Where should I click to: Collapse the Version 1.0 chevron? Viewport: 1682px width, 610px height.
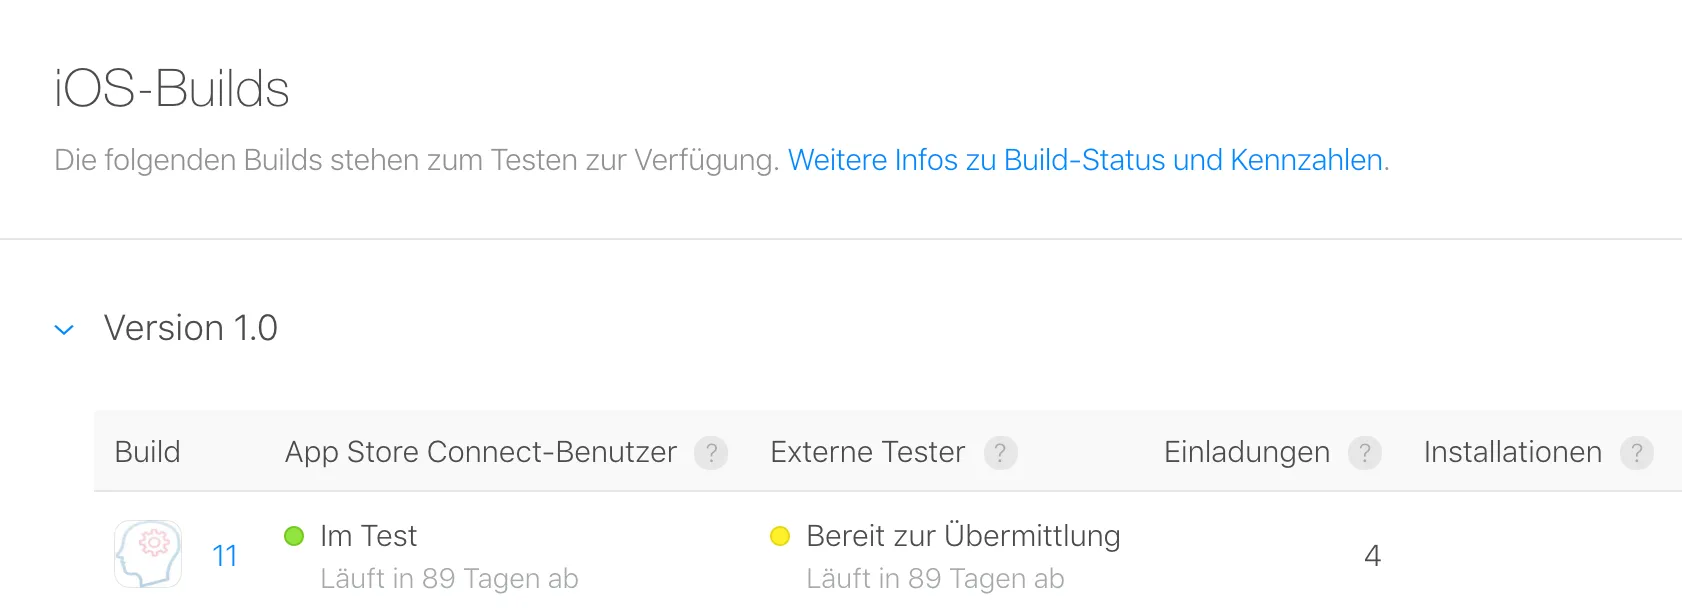pos(64,329)
